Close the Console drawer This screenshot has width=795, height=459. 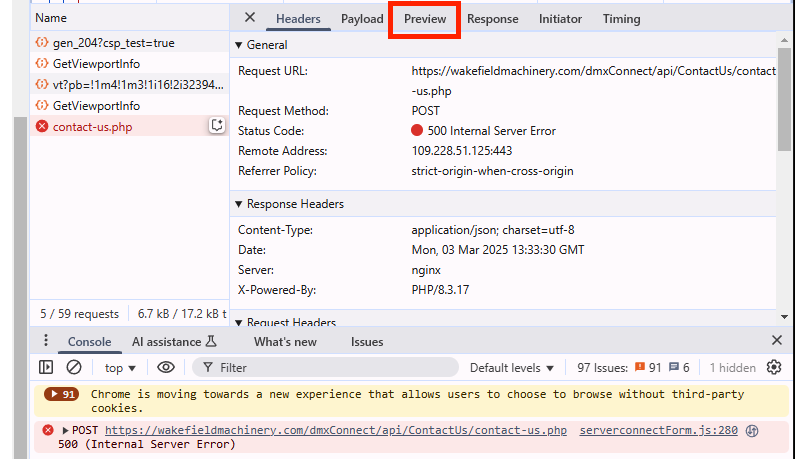pyautogui.click(x=776, y=341)
